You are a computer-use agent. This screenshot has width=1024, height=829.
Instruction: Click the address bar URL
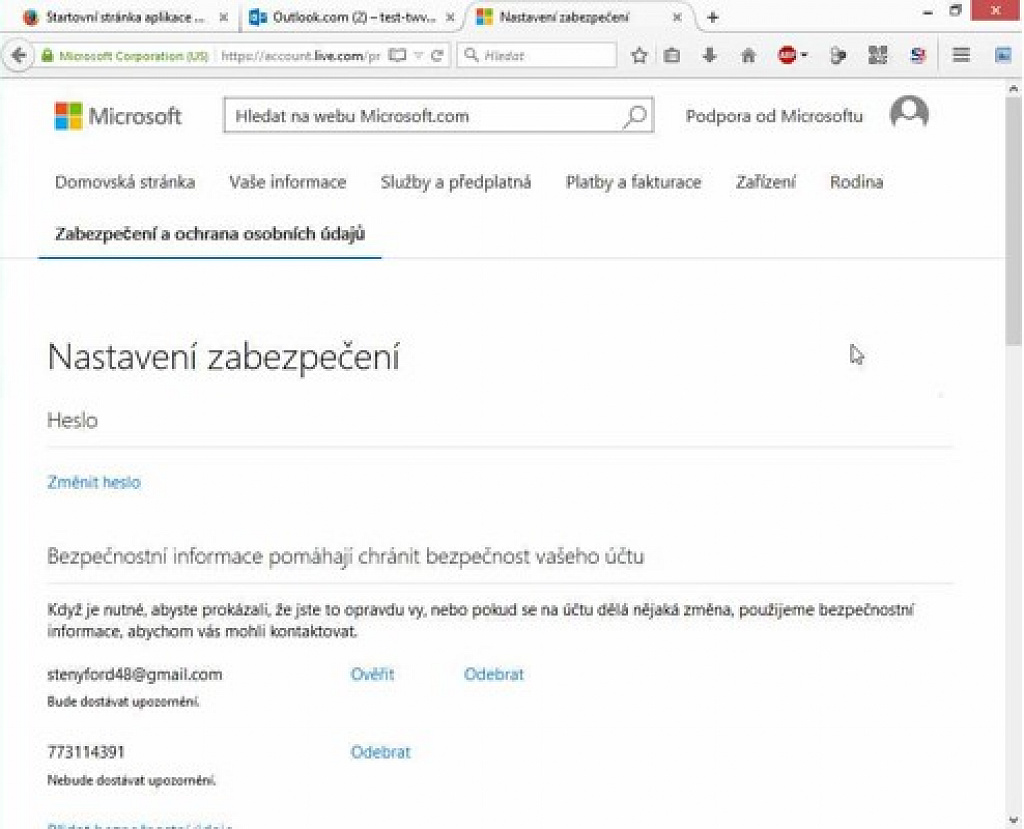(x=300, y=56)
